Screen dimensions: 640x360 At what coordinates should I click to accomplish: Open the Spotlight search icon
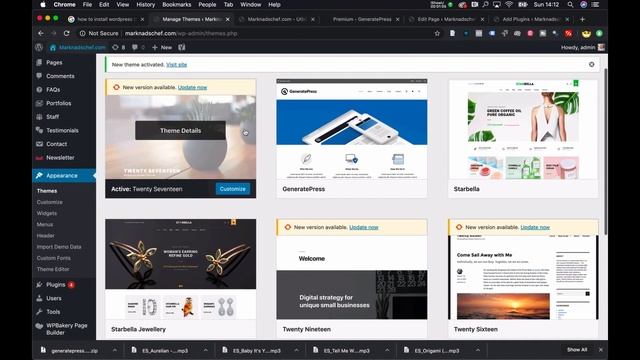pyautogui.click(x=570, y=5)
